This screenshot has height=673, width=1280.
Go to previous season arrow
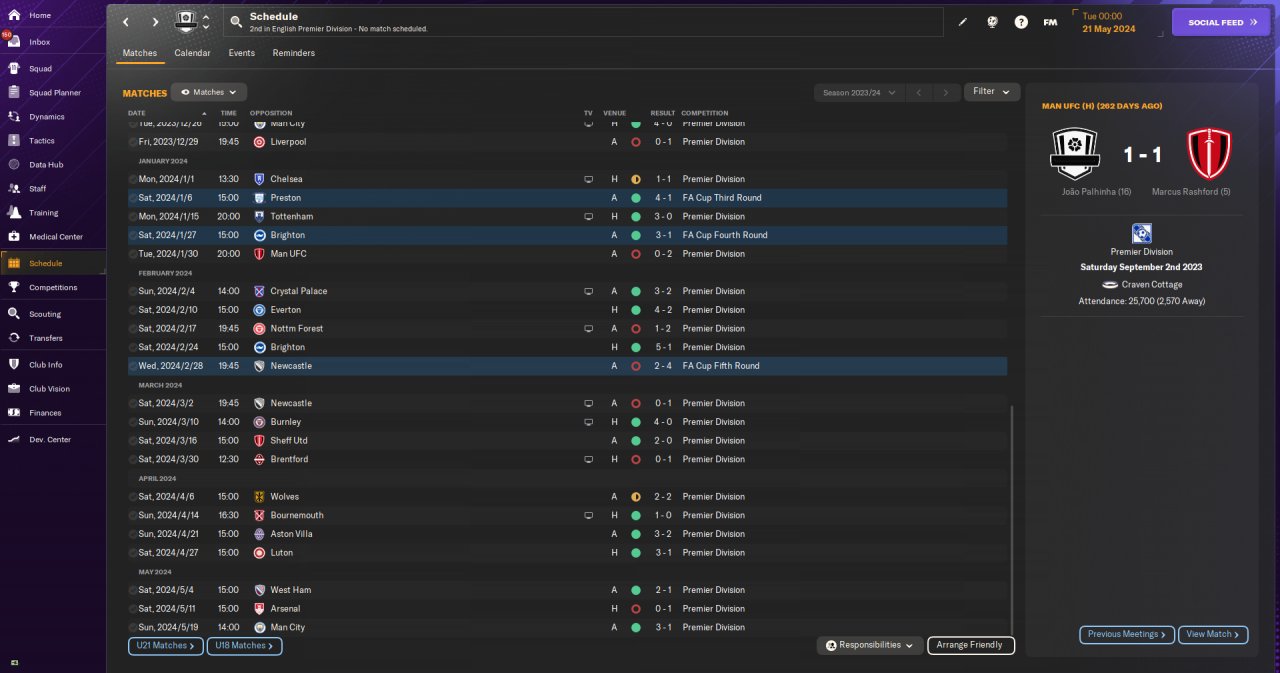coord(919,92)
